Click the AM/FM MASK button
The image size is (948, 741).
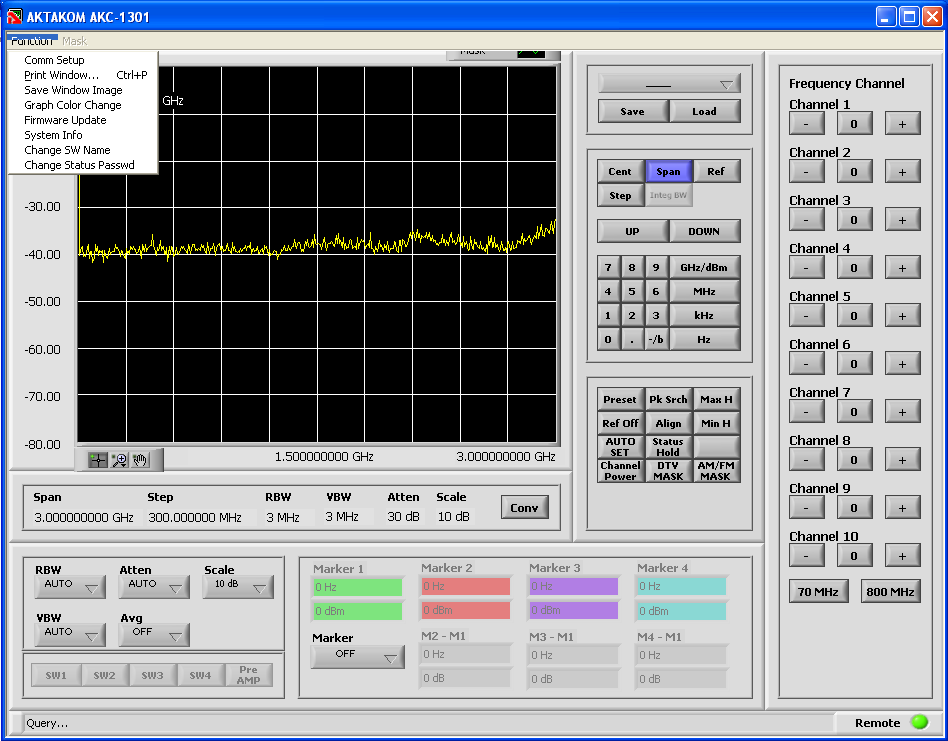(716, 471)
